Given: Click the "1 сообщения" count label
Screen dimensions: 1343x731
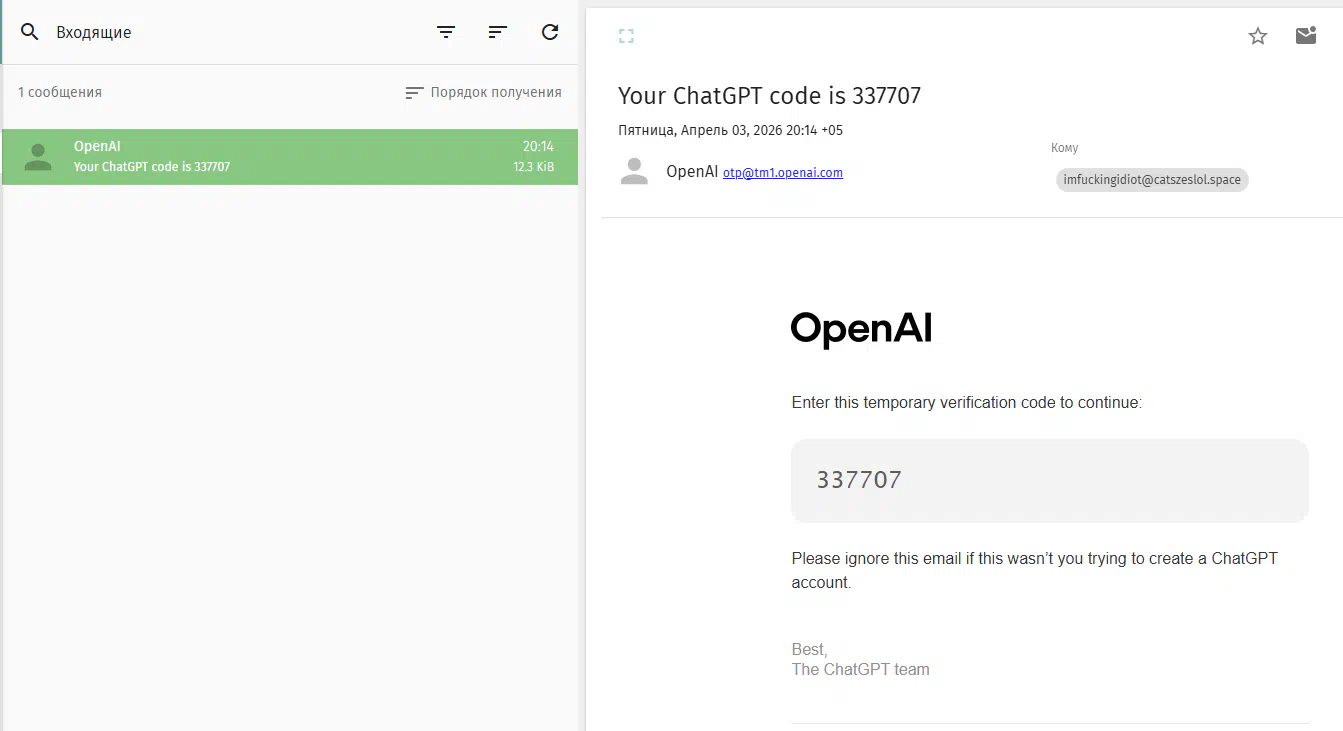Looking at the screenshot, I should click(x=60, y=92).
